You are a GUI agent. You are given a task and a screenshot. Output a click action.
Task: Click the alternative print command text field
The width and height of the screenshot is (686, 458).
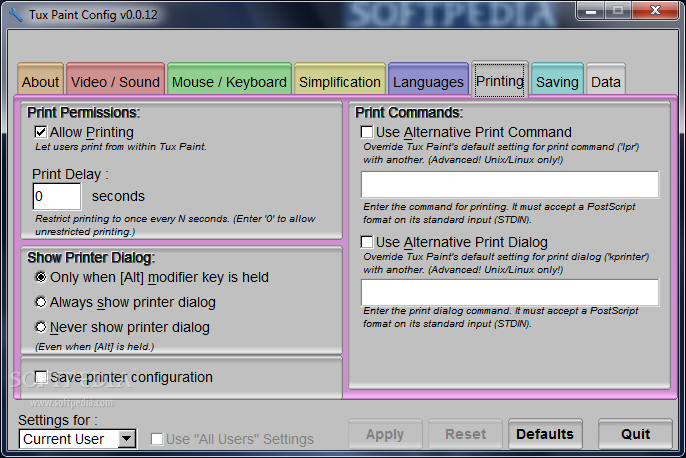pos(510,184)
